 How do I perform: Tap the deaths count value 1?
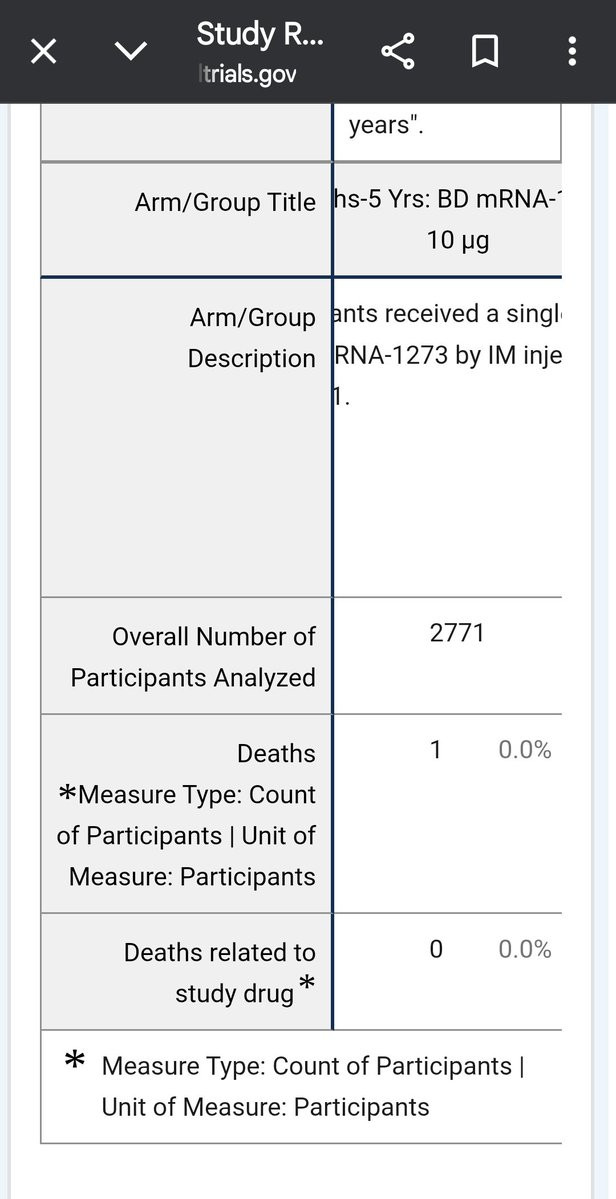pyautogui.click(x=435, y=750)
